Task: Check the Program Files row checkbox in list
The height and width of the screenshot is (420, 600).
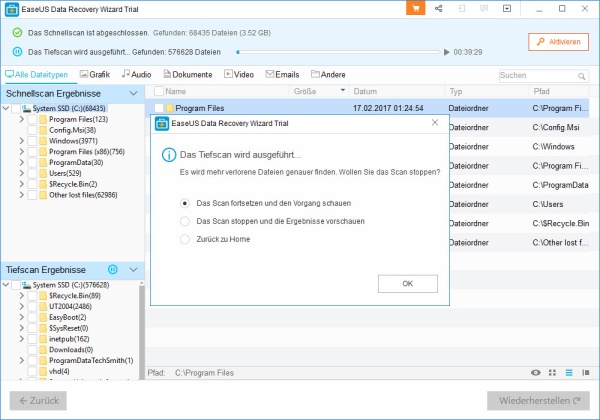Action: 159,108
